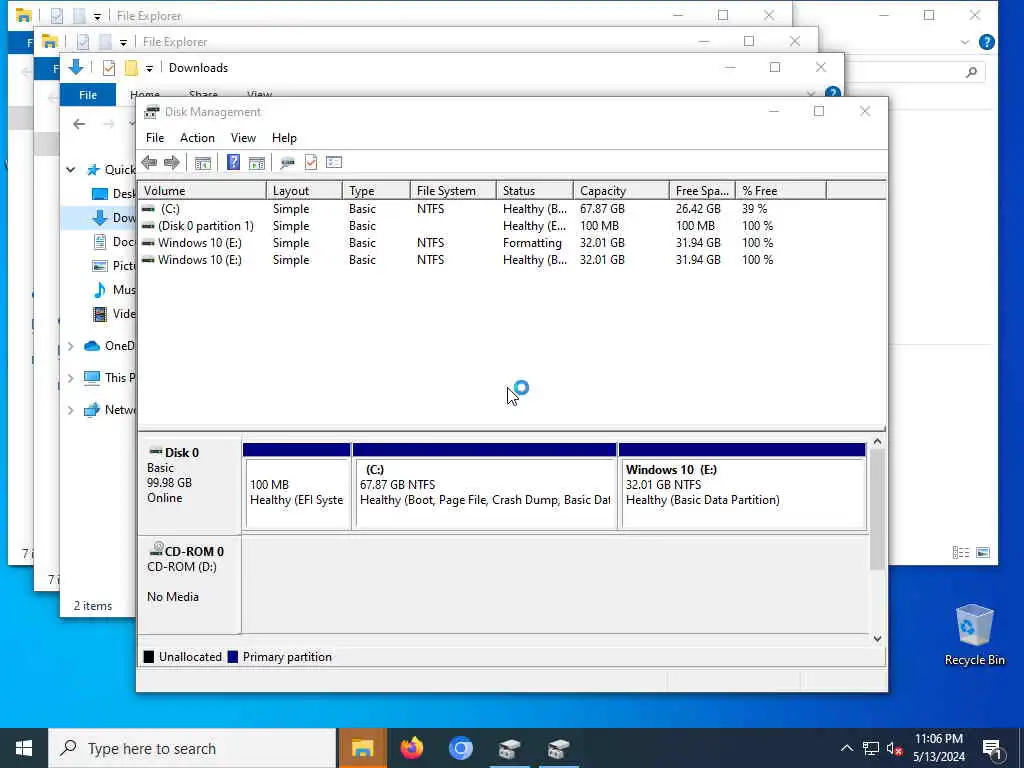Sort by the Volume column header

pyautogui.click(x=202, y=191)
